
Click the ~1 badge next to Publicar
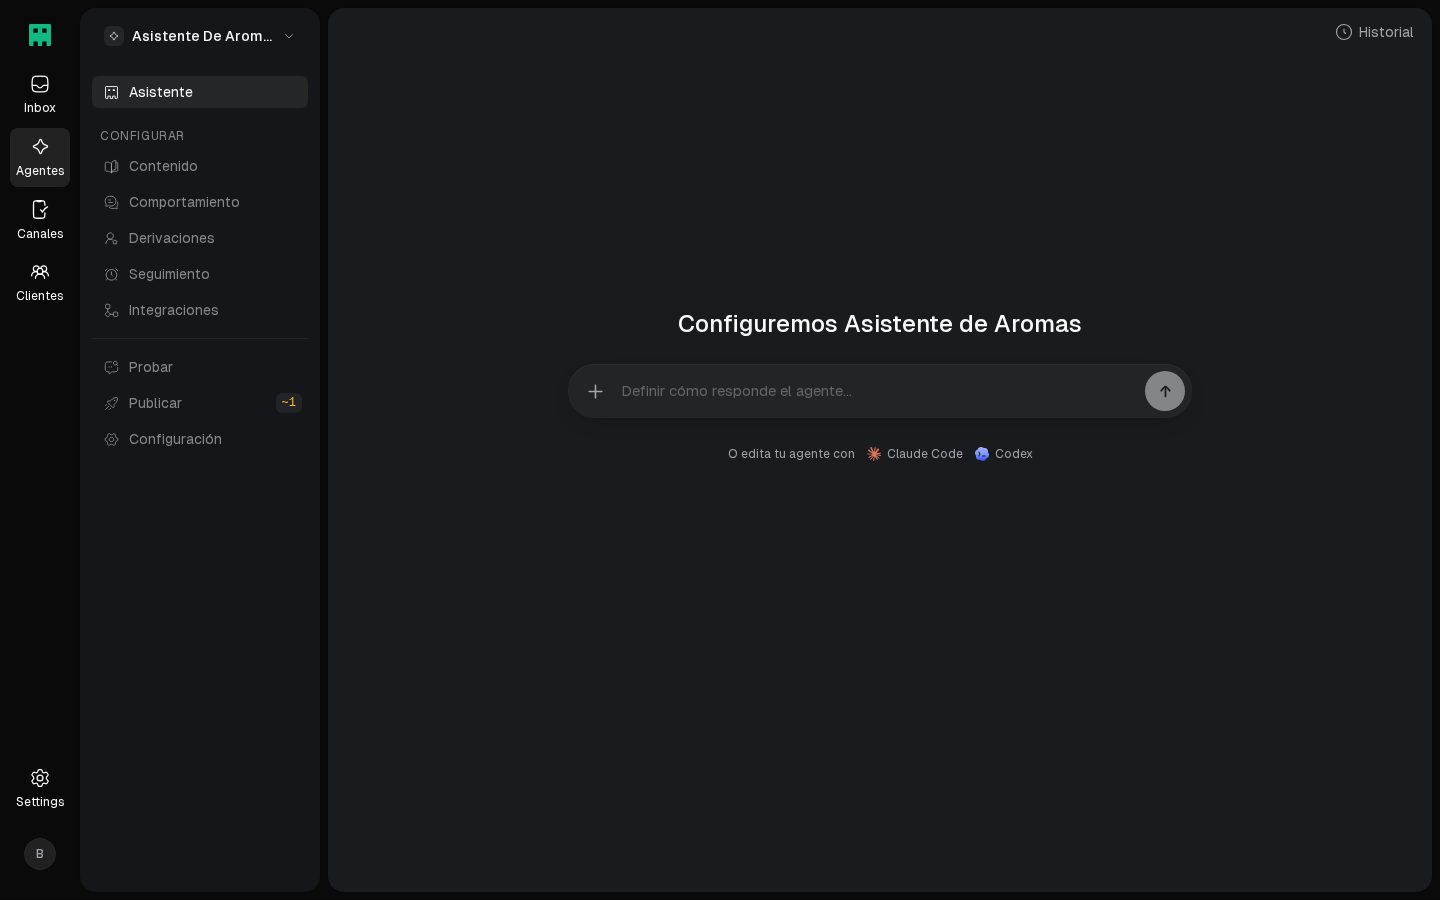point(289,403)
